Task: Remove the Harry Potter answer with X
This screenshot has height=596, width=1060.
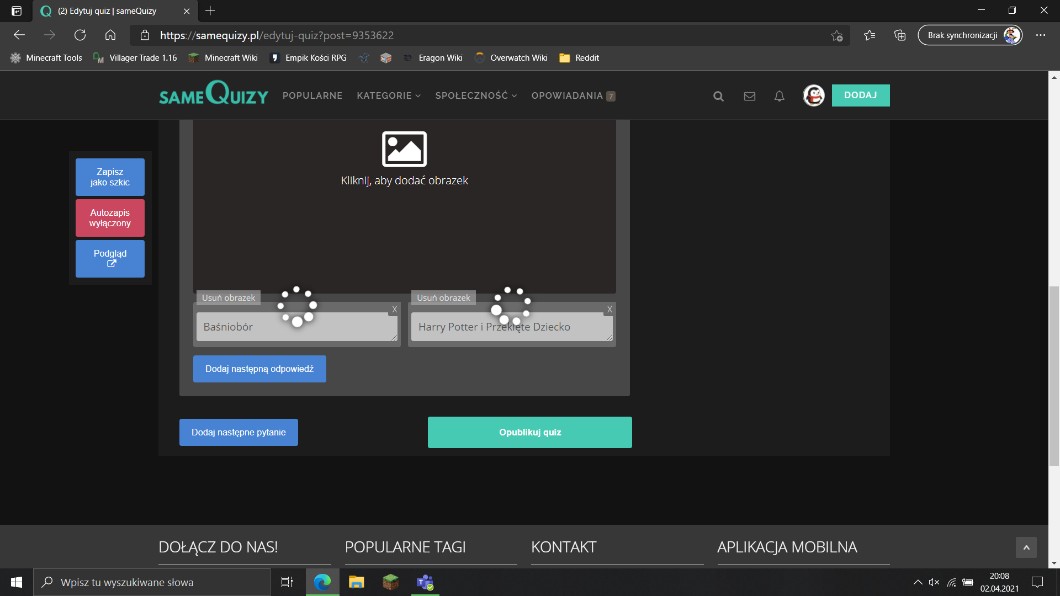Action: [x=610, y=309]
